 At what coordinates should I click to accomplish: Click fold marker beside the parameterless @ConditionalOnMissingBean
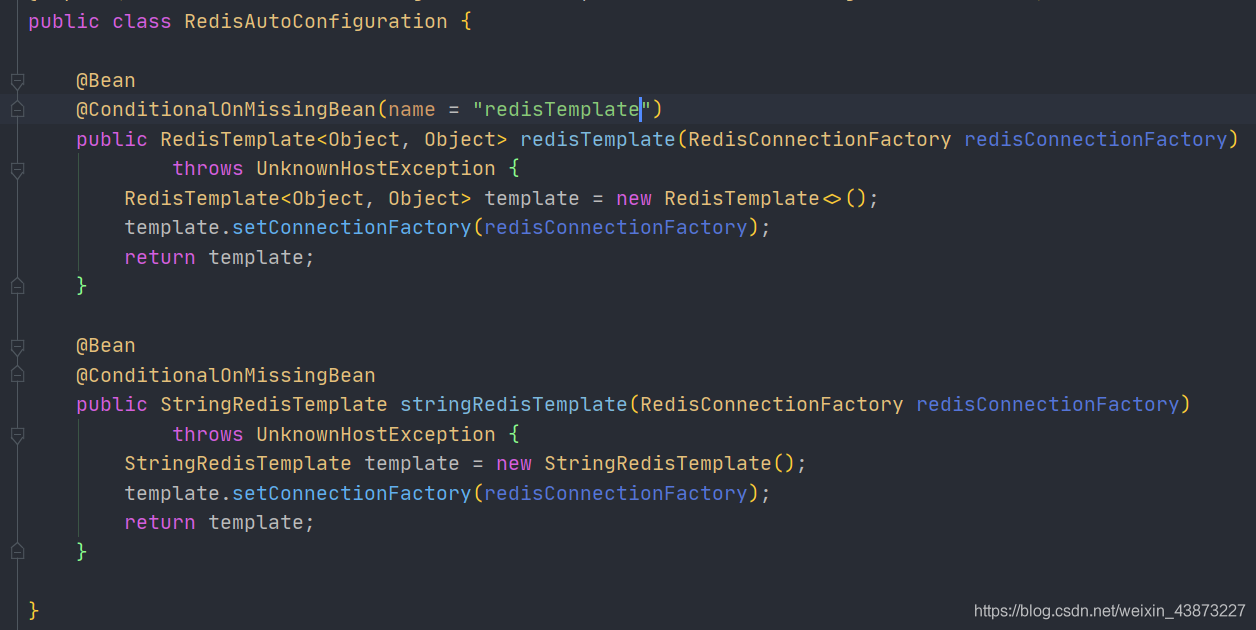(x=17, y=376)
